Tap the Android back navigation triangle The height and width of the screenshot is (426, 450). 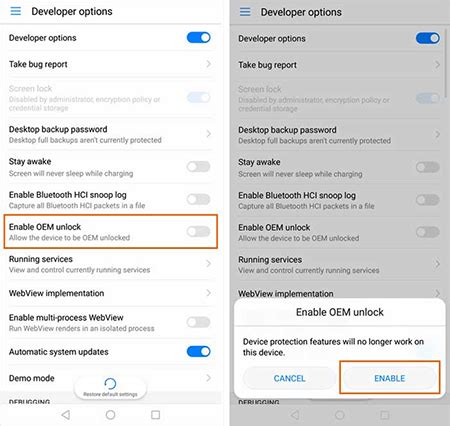(66, 415)
